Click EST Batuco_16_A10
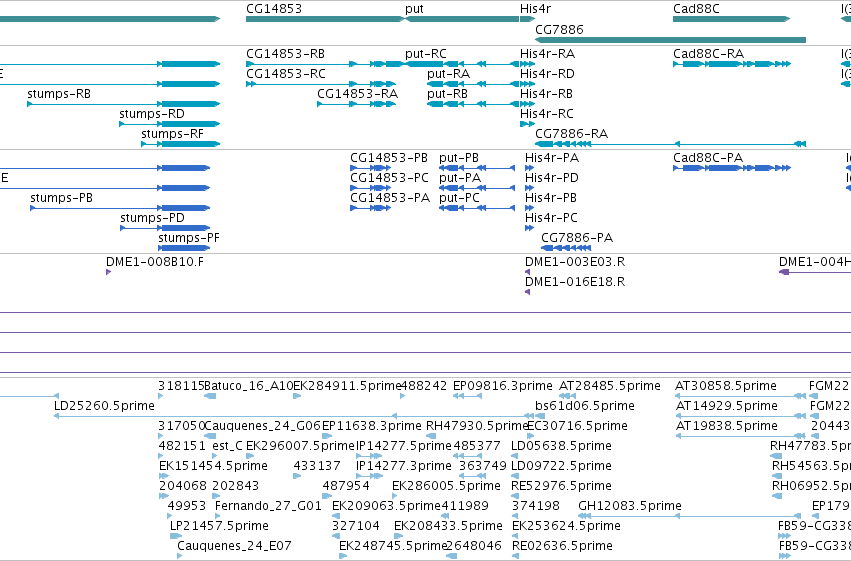851x561 pixels. [249, 386]
